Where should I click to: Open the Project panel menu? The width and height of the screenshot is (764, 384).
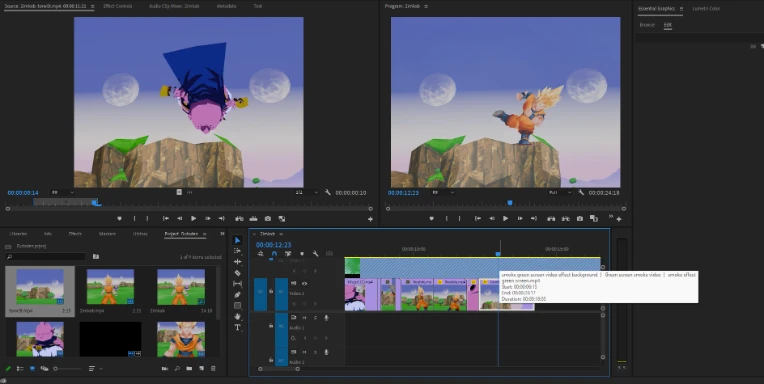[x=204, y=234]
